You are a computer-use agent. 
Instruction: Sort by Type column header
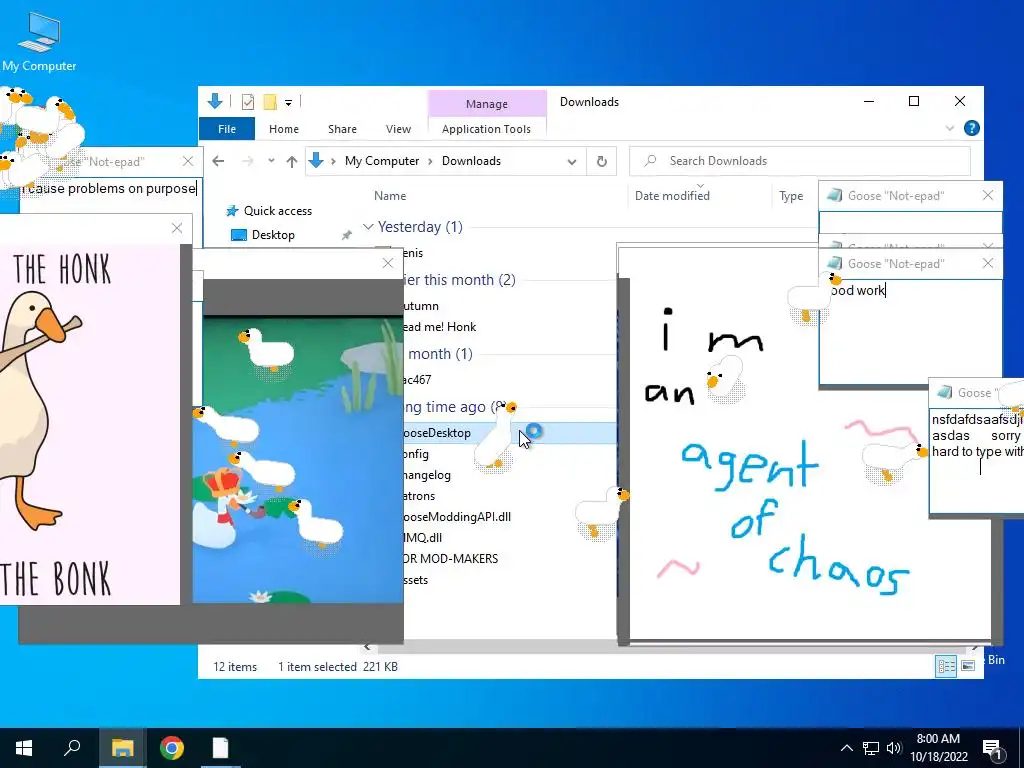791,196
